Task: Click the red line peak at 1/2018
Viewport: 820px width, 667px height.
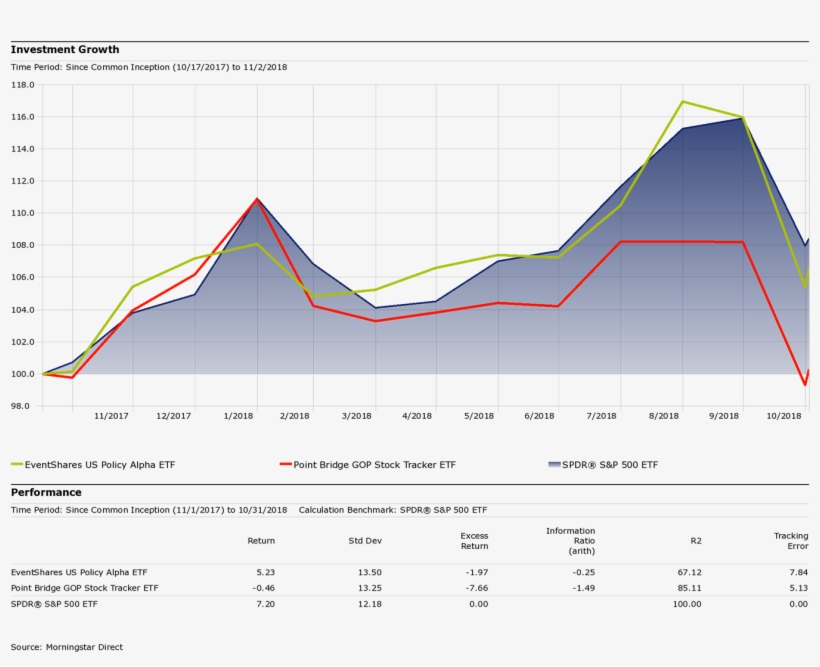Action: coord(257,199)
